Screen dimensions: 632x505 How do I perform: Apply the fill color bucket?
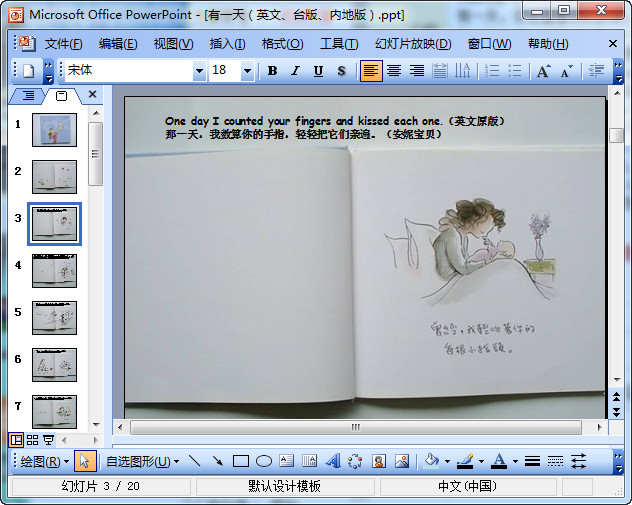tap(431, 461)
